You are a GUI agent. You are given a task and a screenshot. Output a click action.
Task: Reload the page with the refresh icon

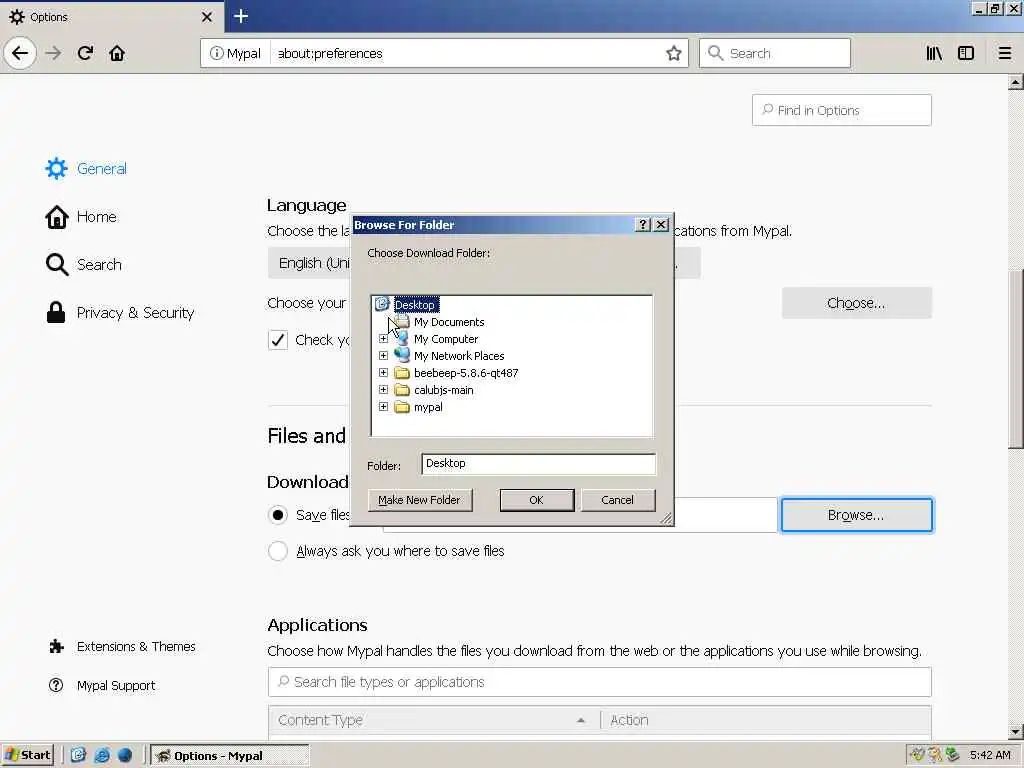85,53
